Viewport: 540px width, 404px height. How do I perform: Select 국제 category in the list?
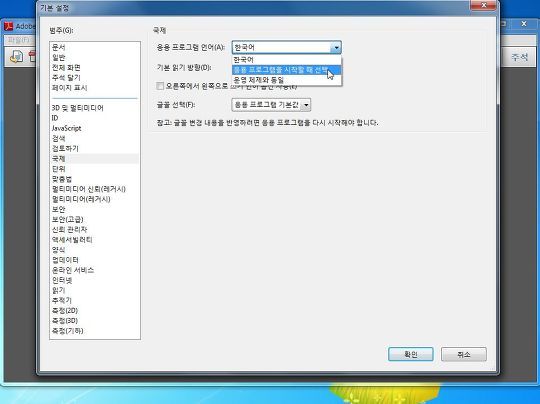click(x=94, y=159)
